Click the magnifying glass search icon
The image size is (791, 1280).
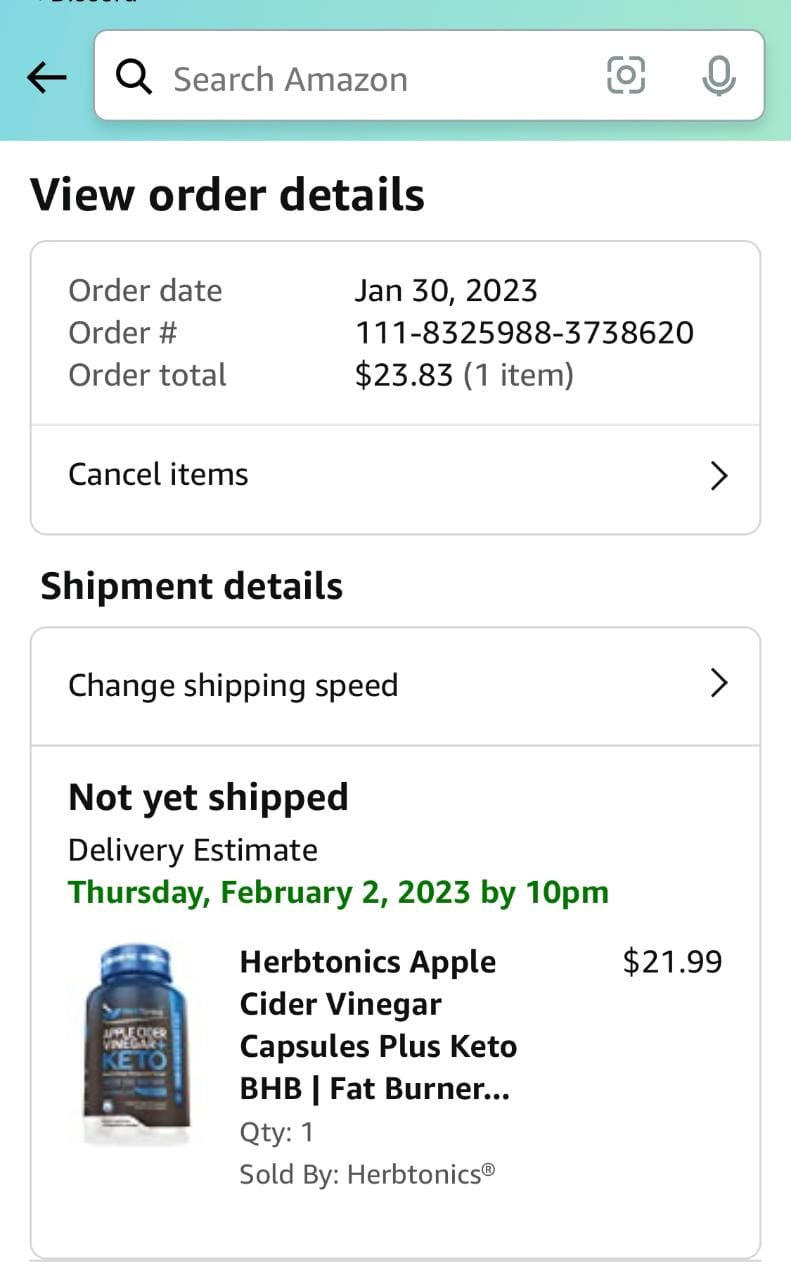pos(134,77)
